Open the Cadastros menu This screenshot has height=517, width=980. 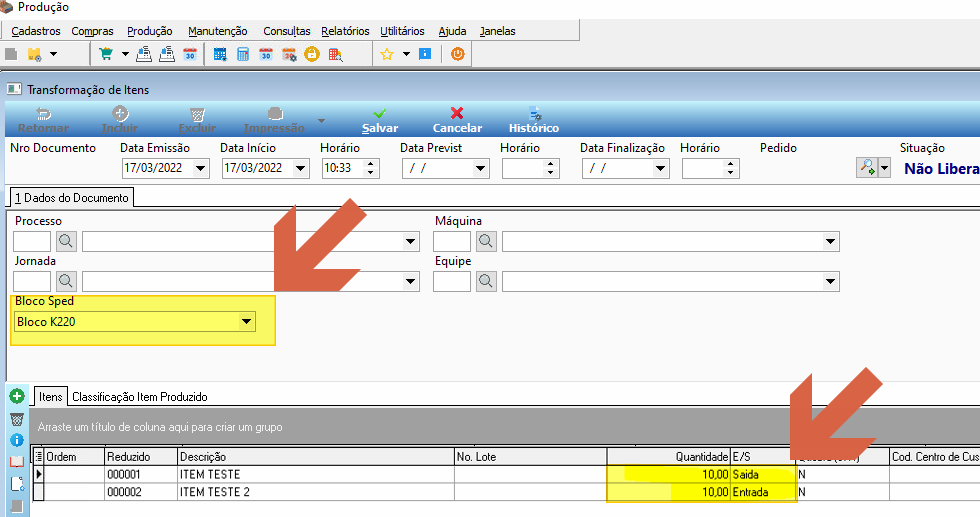(36, 31)
